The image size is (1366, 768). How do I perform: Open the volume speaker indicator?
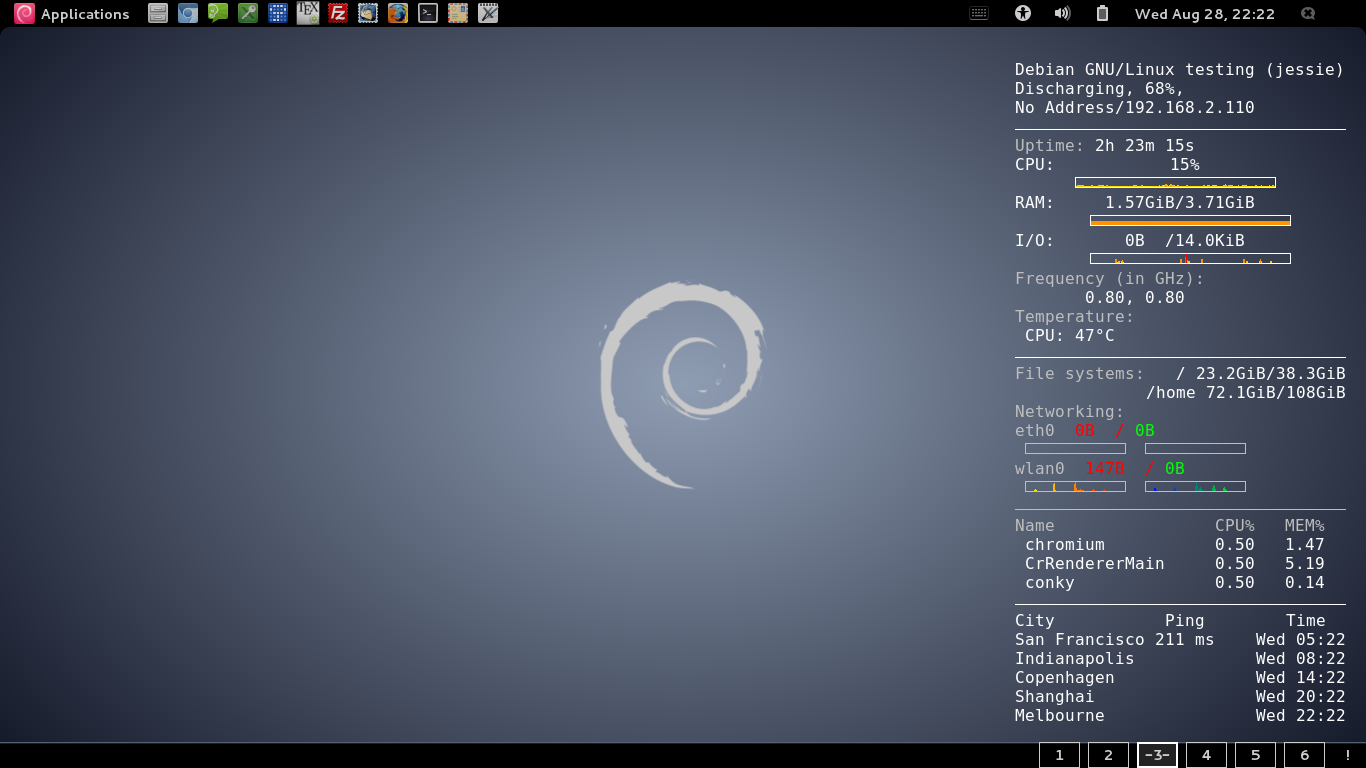click(x=1062, y=14)
